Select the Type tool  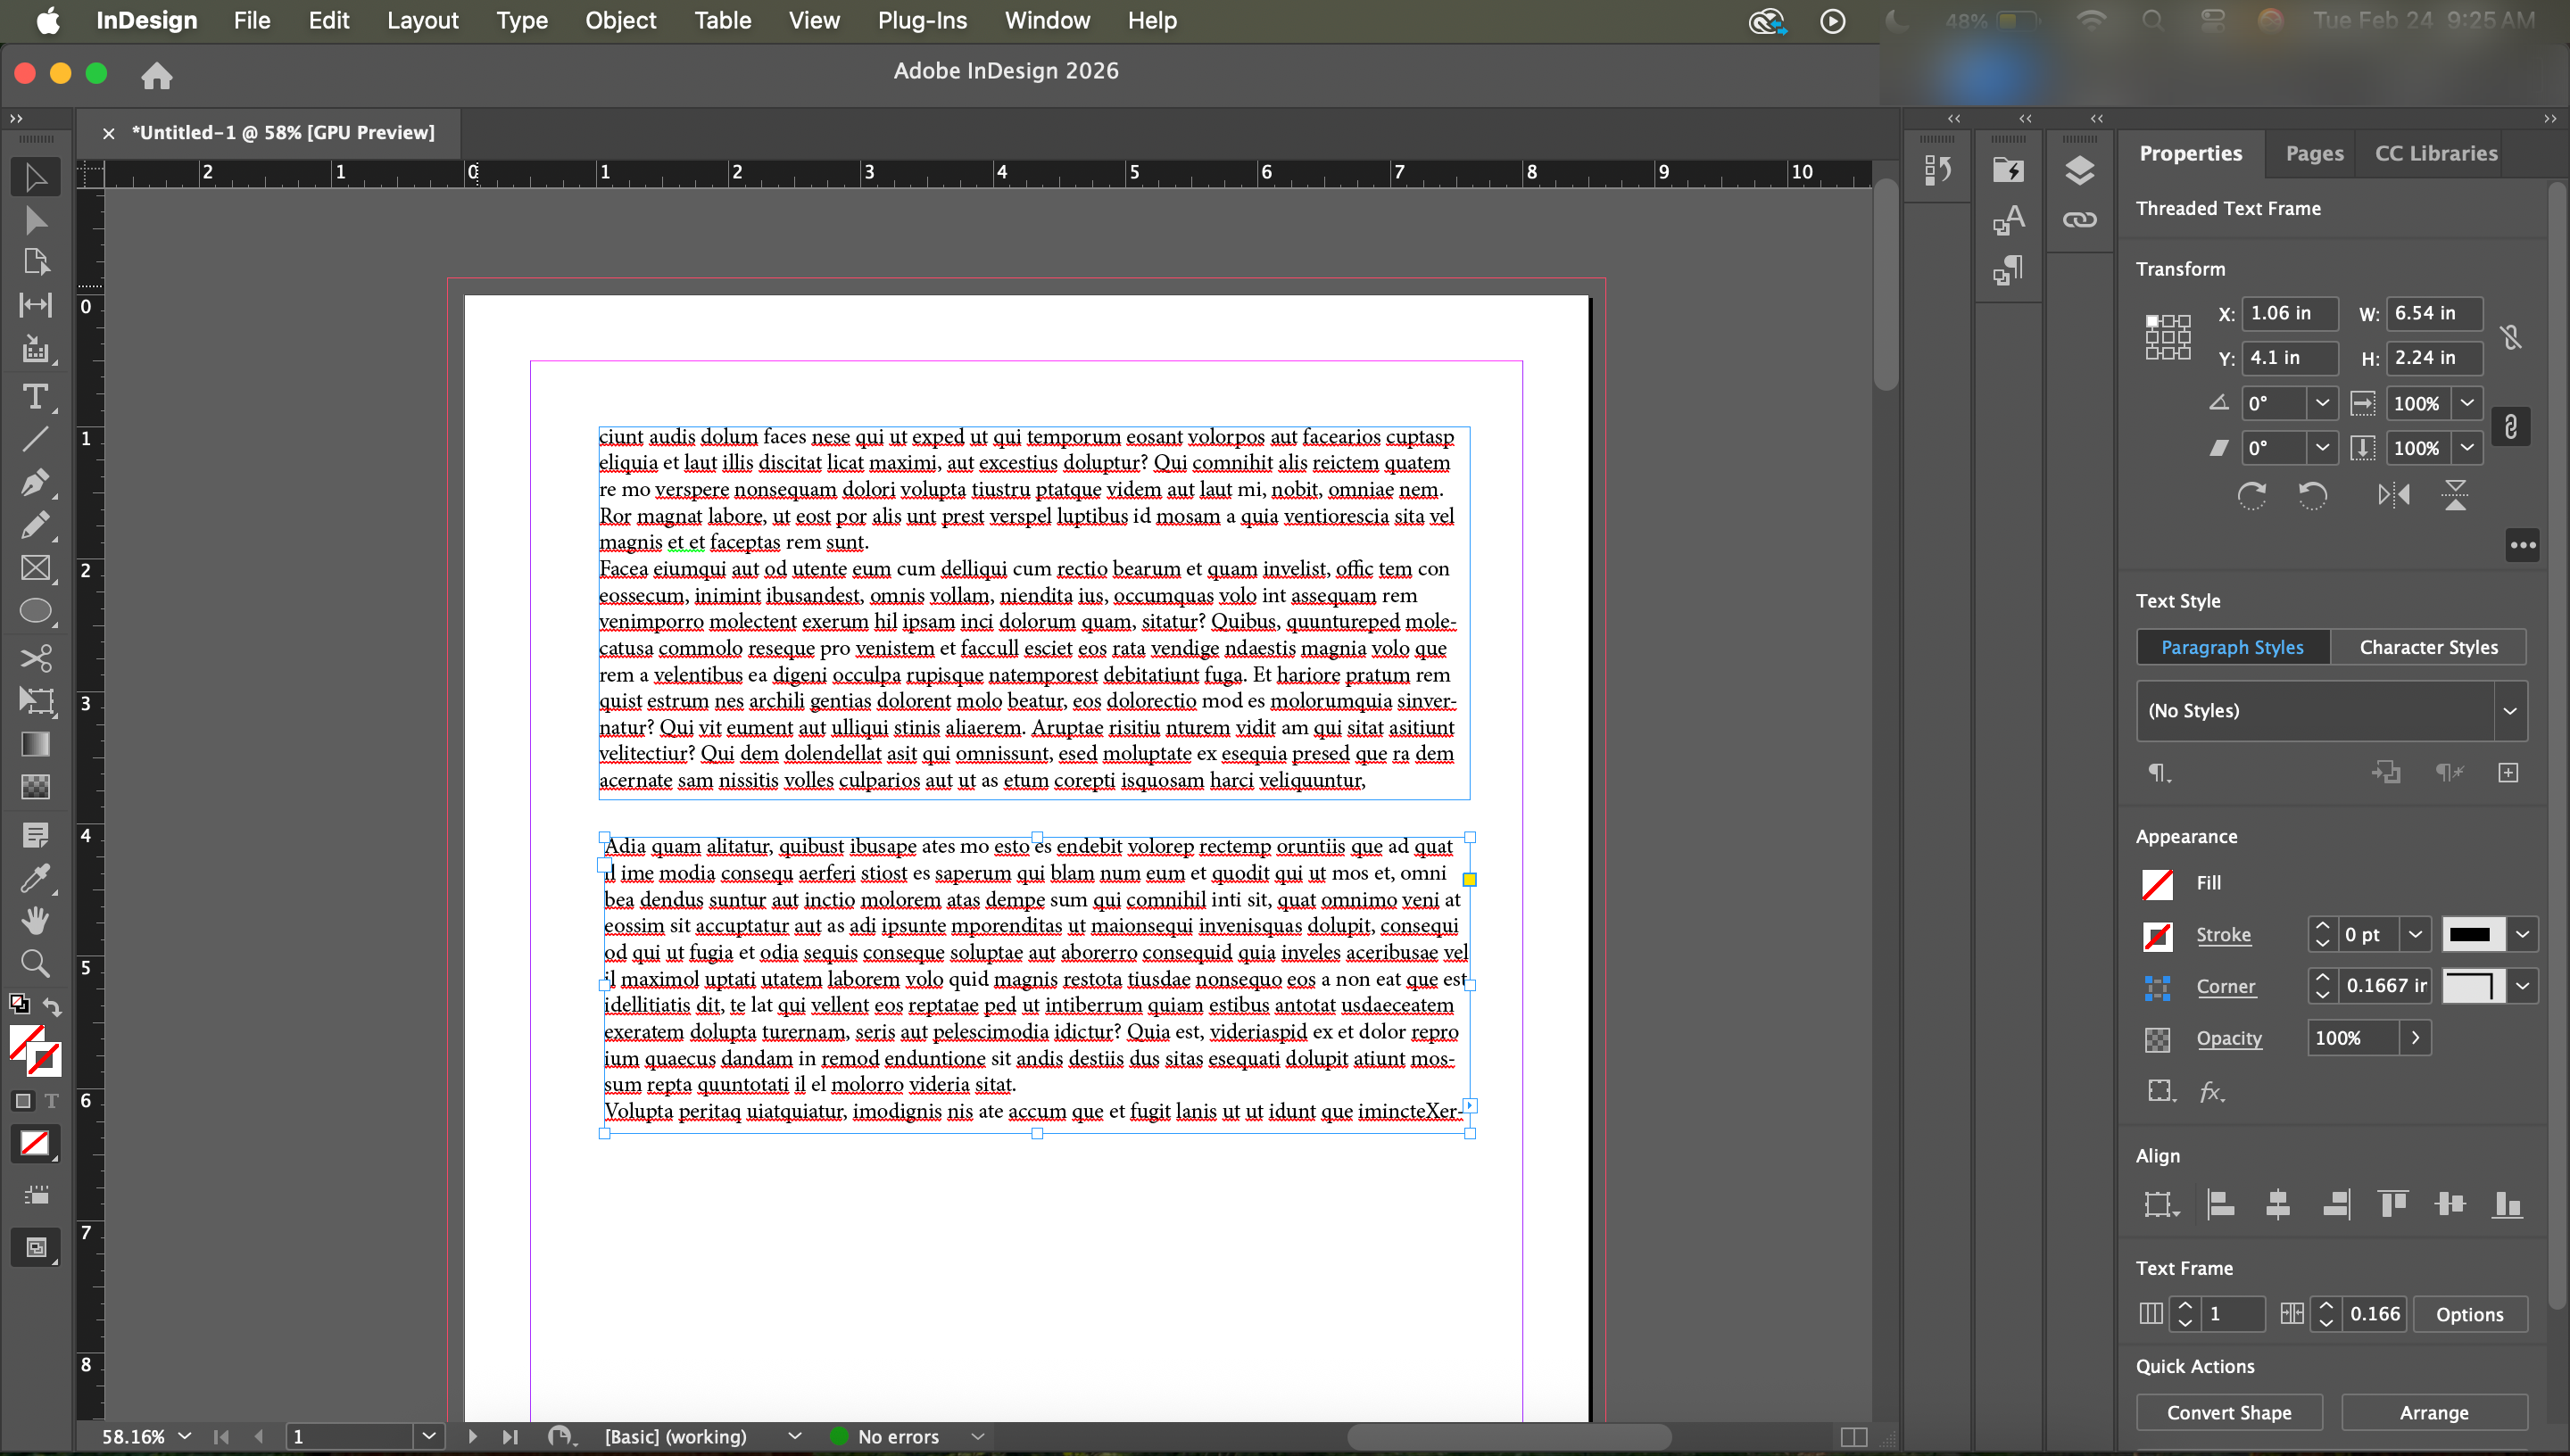pyautogui.click(x=35, y=397)
